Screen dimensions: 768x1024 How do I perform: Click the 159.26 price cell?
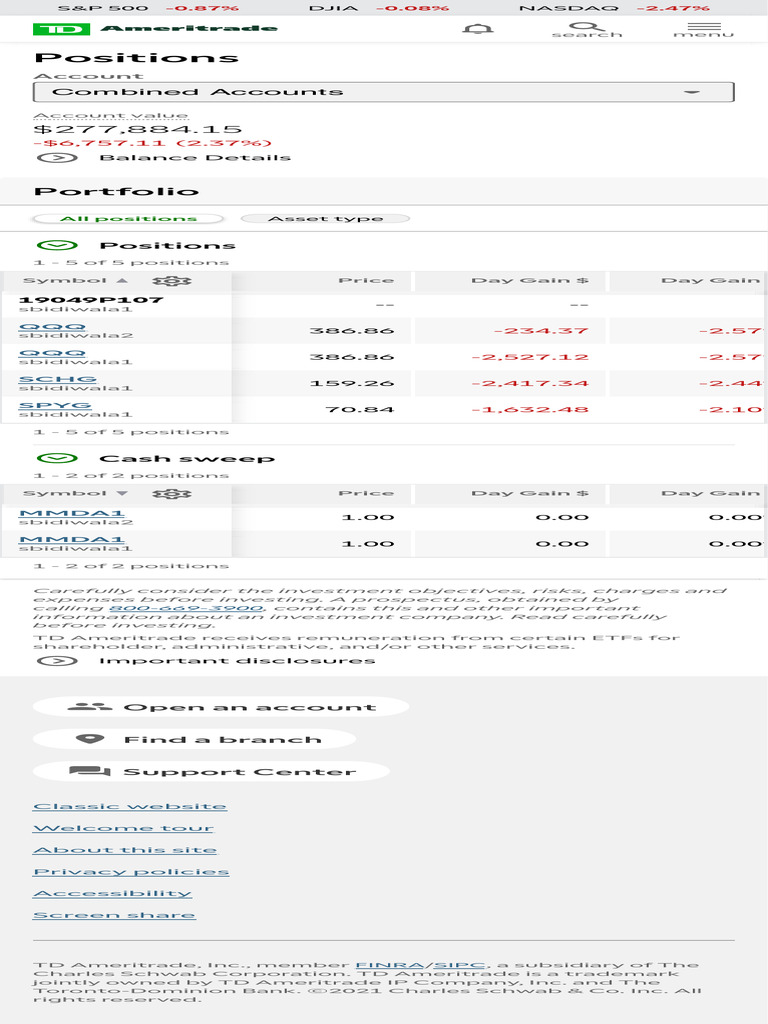tap(351, 383)
